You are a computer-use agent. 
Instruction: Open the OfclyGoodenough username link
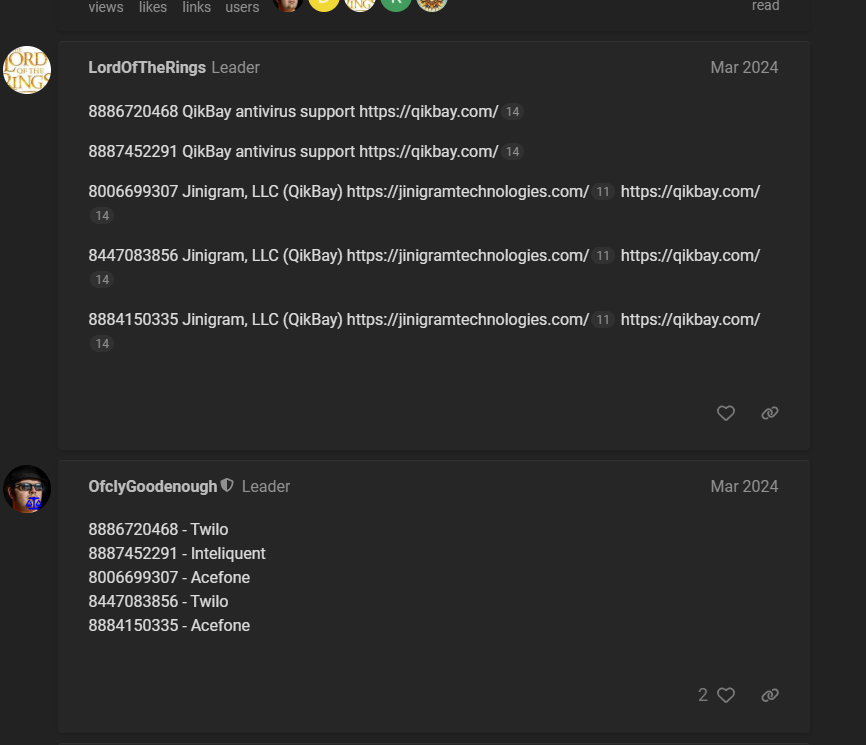tap(152, 487)
